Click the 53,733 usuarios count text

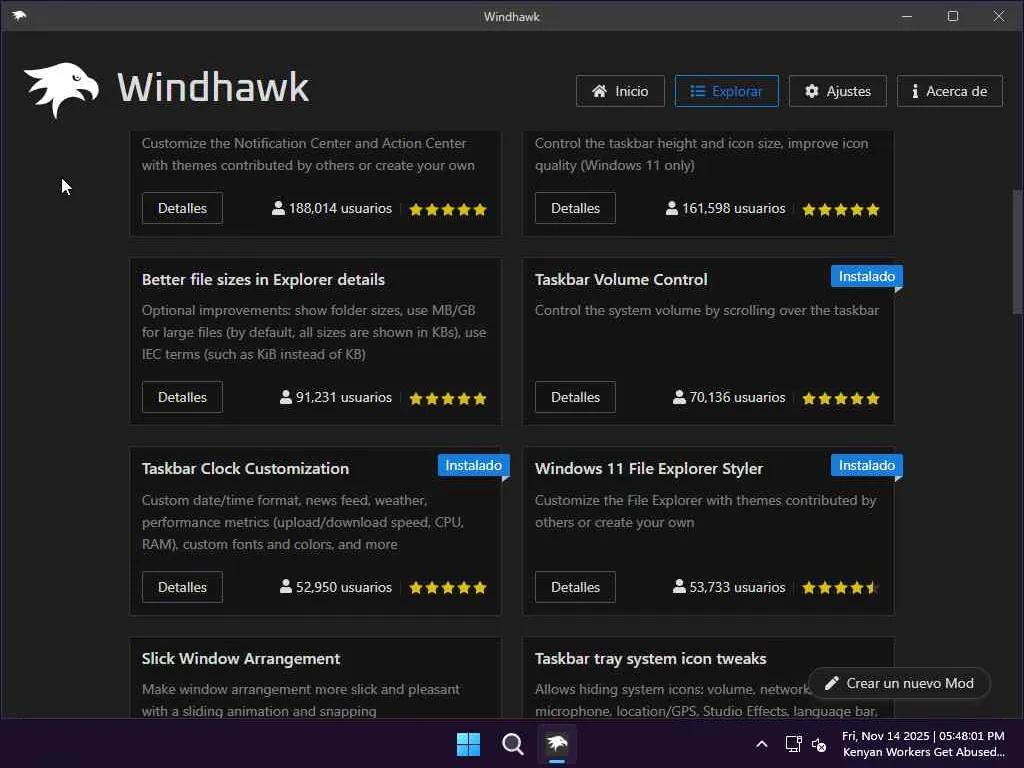pos(737,587)
